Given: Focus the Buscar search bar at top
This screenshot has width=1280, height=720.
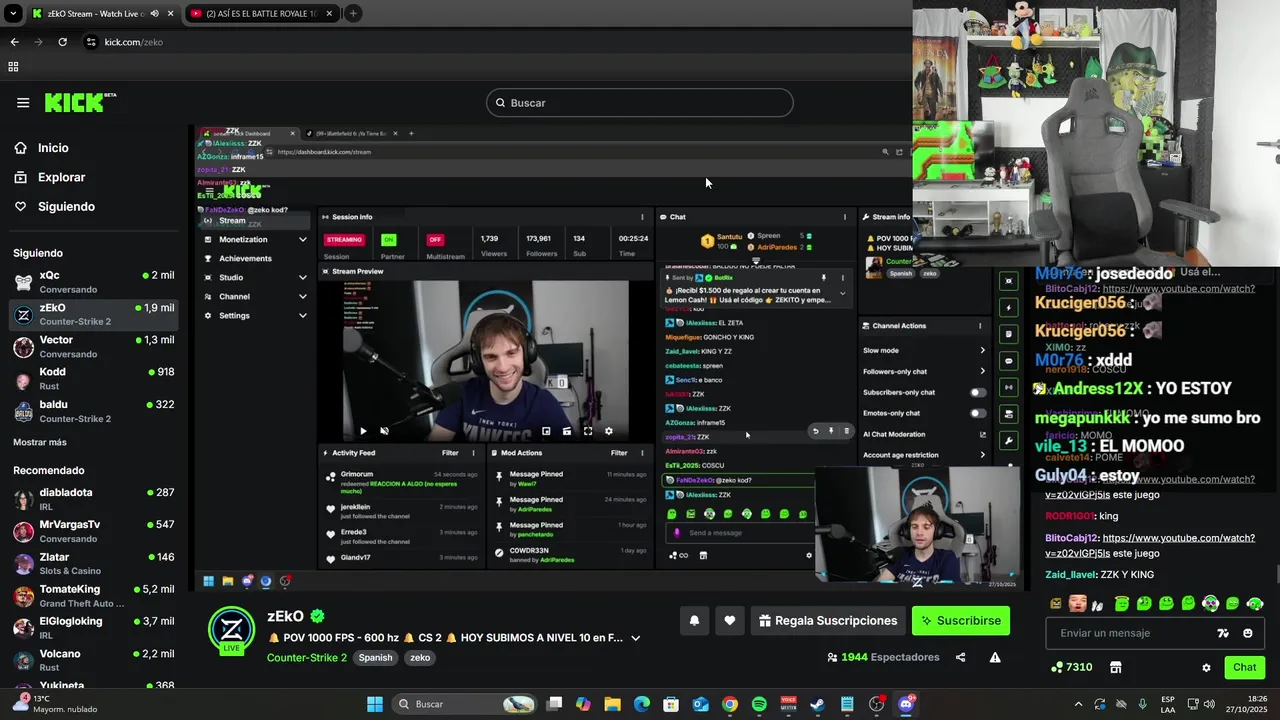Looking at the screenshot, I should [x=640, y=103].
